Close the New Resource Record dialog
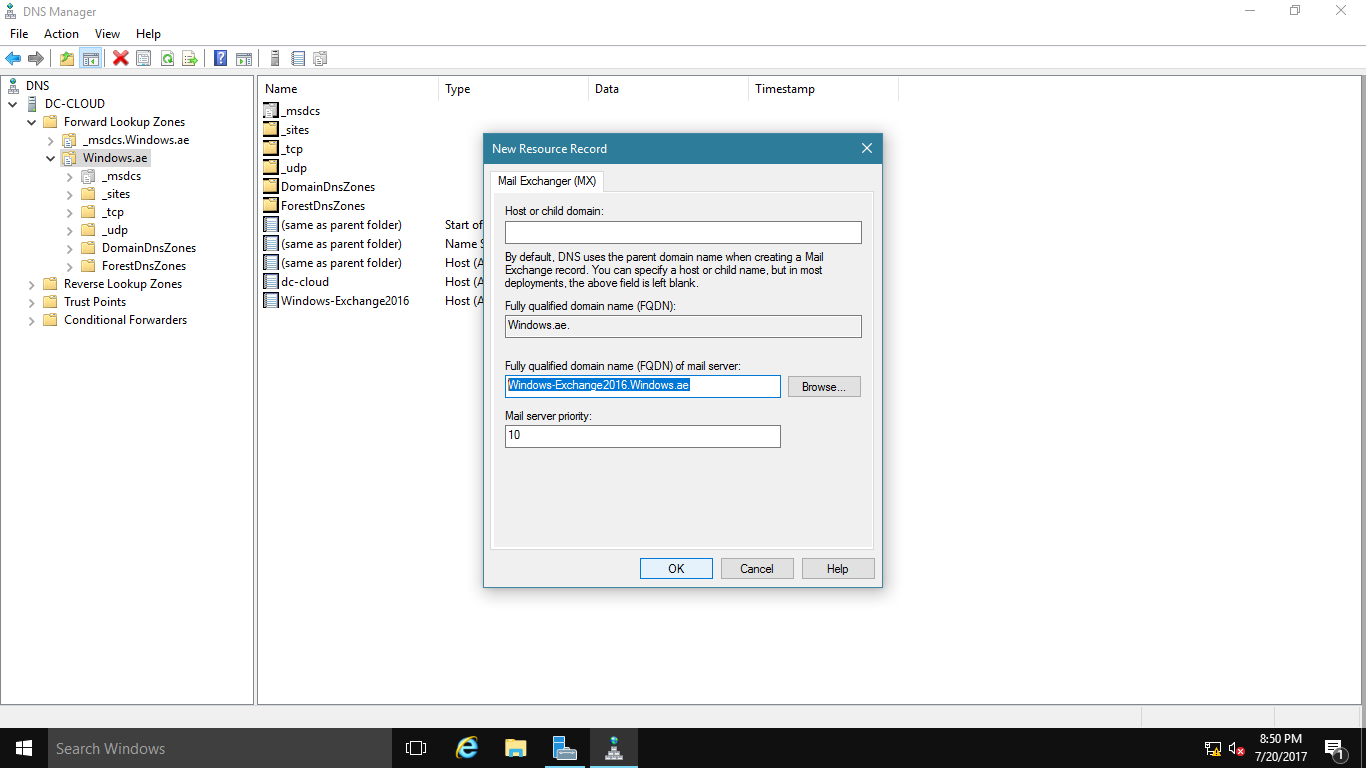 pos(867,148)
